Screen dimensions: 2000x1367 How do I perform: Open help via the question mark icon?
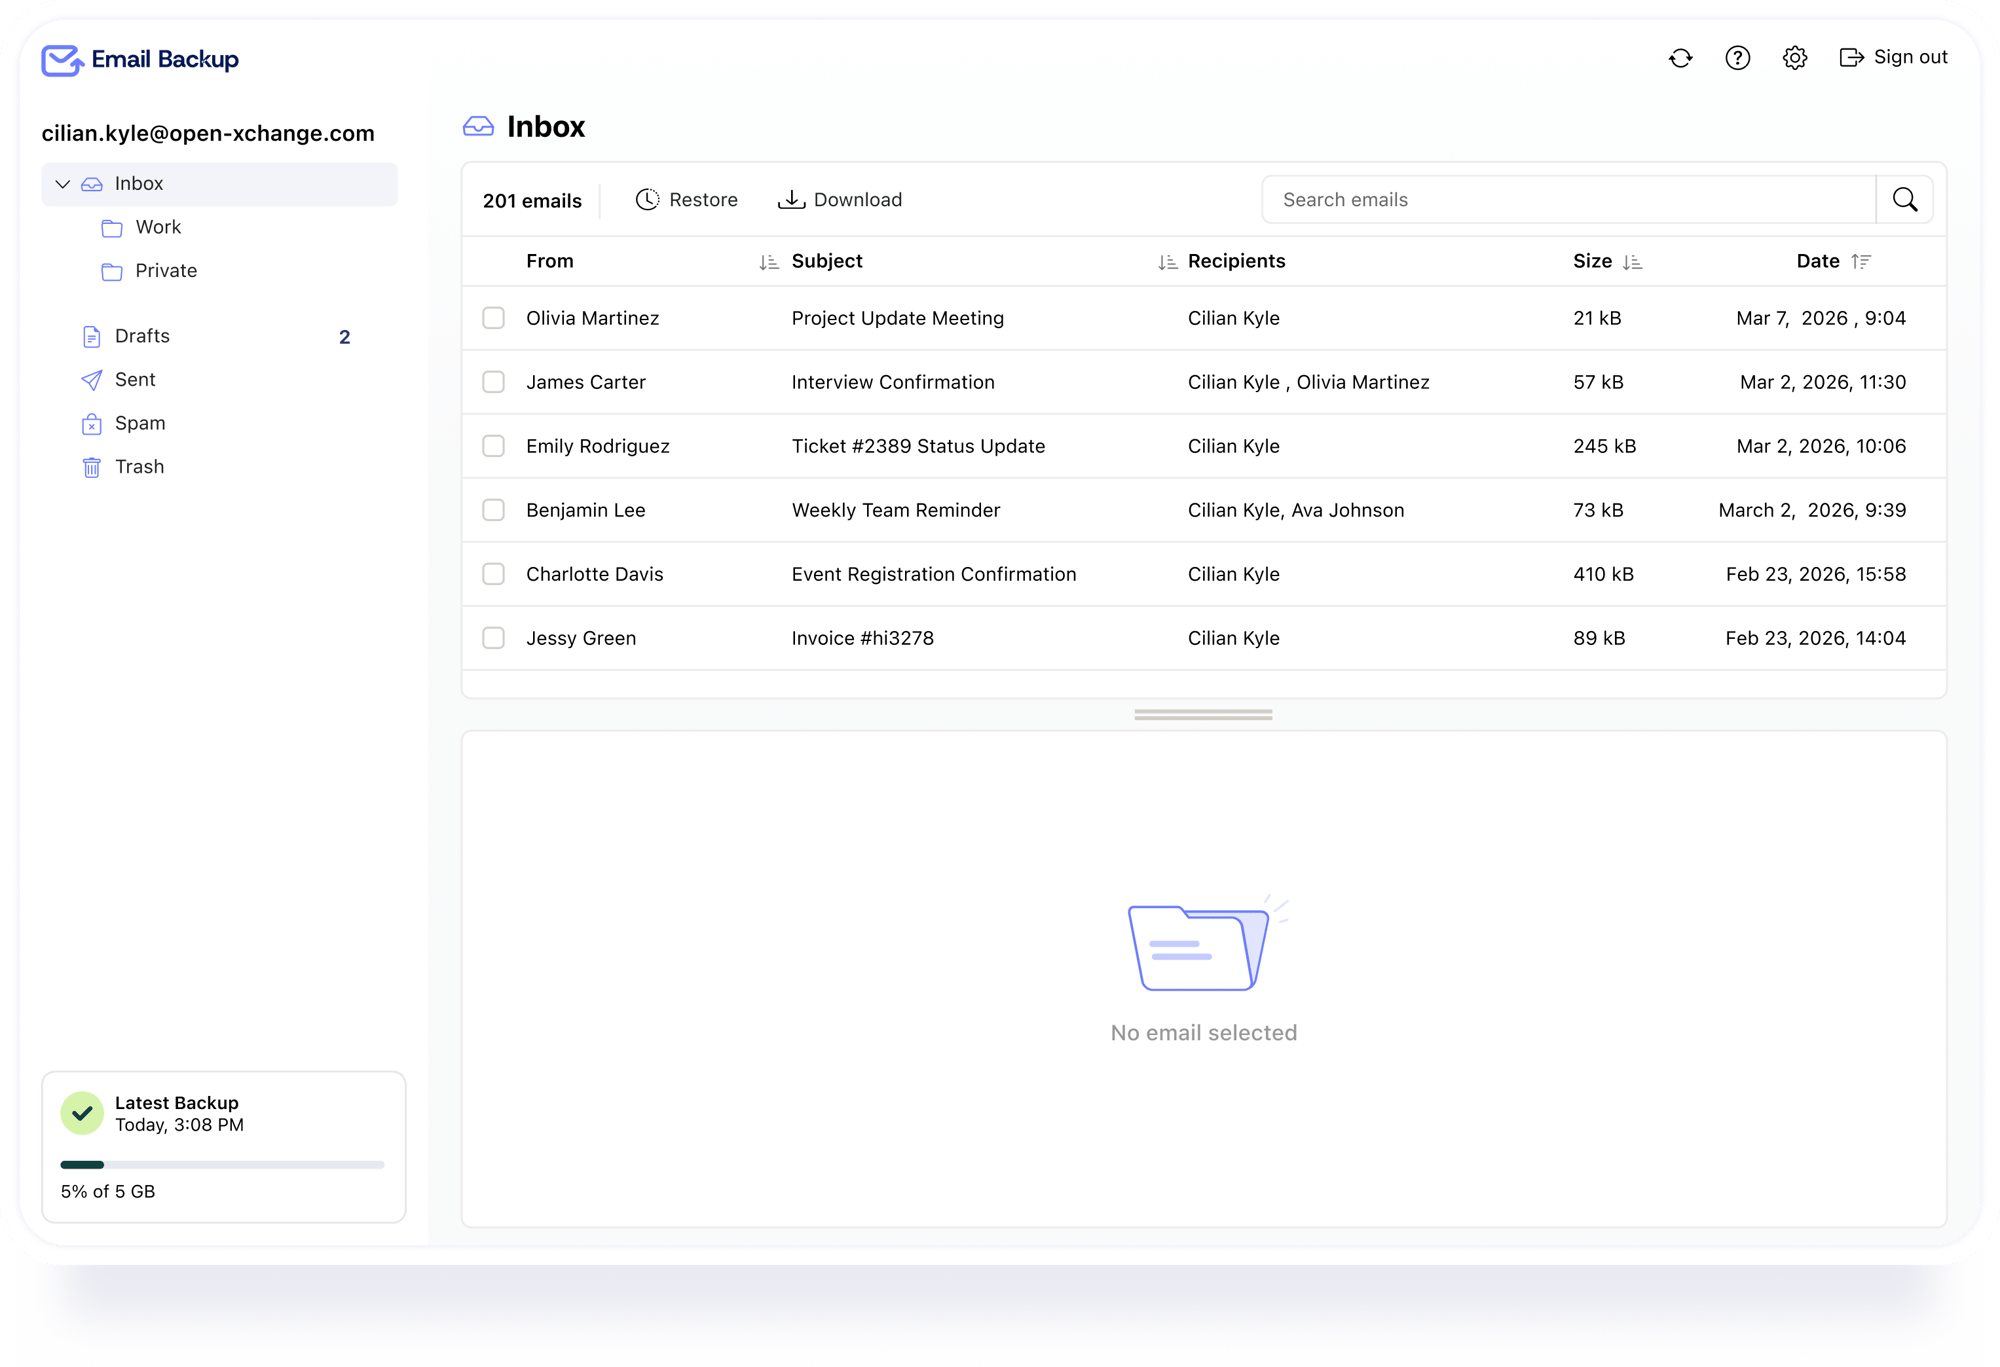click(x=1737, y=58)
